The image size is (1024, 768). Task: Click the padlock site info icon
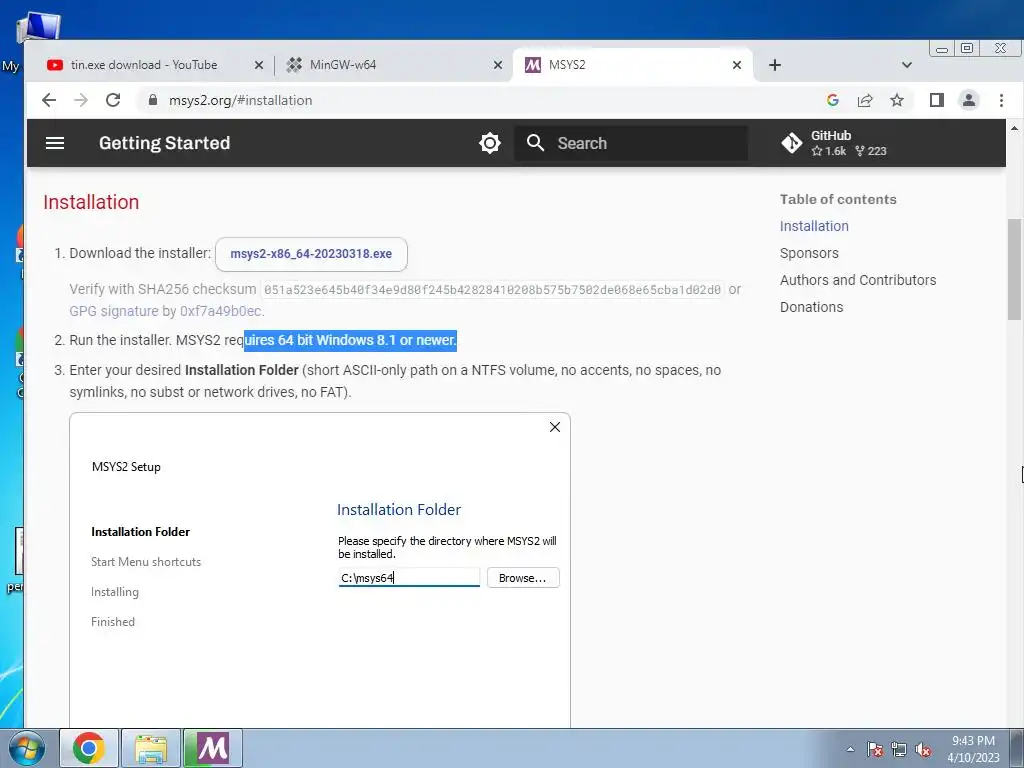(153, 100)
